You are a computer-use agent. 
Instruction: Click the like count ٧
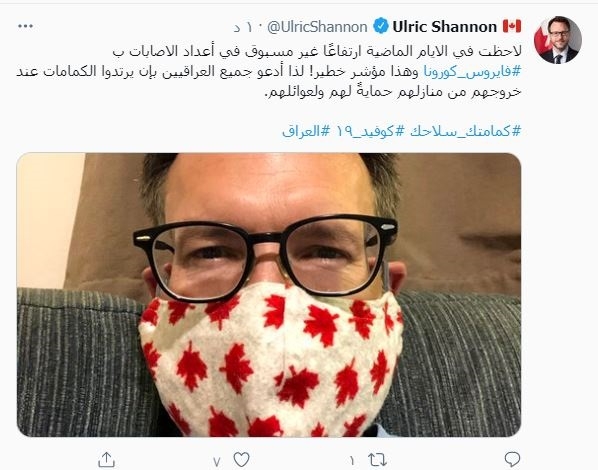[x=217, y=461]
